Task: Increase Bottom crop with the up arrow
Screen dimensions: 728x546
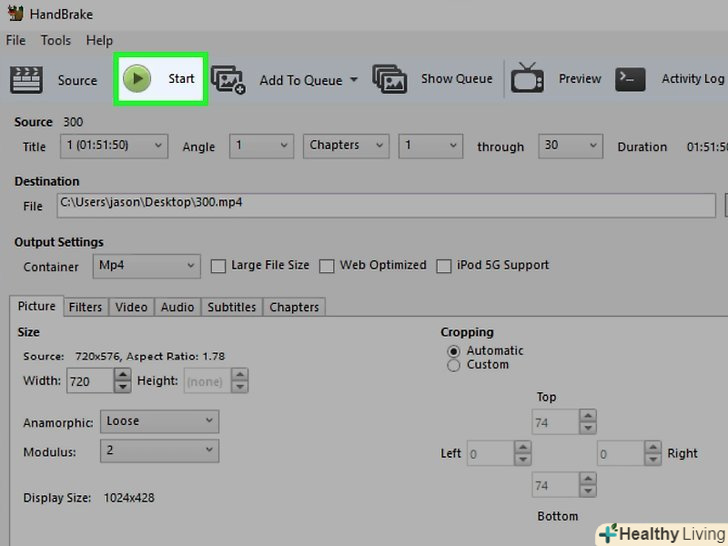Action: (x=588, y=479)
